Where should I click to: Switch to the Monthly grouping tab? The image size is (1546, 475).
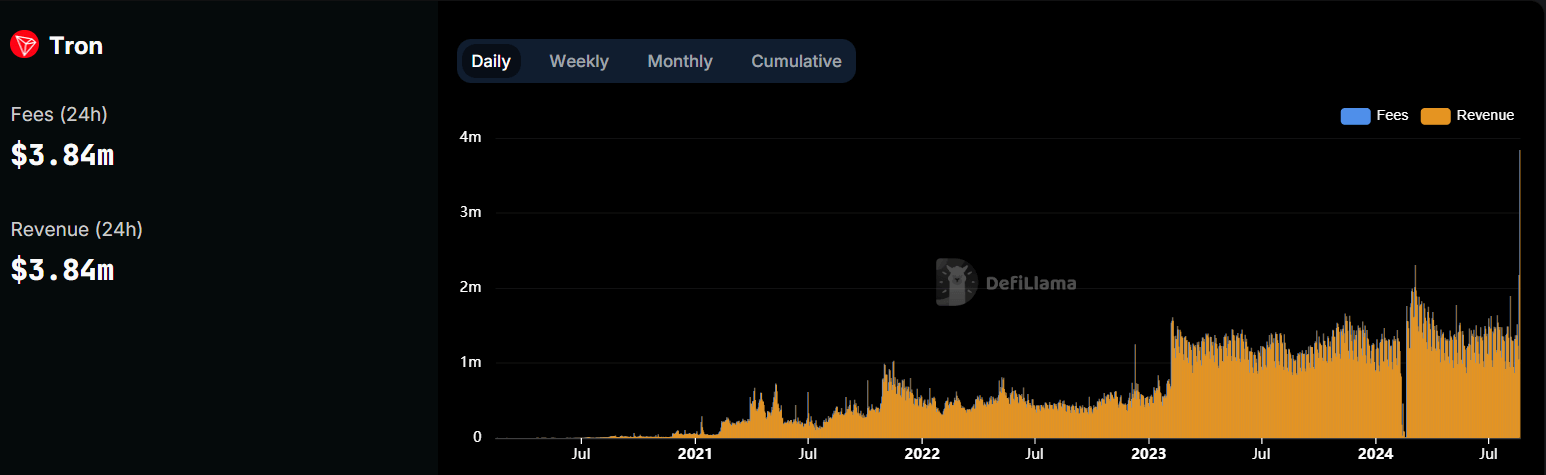680,61
